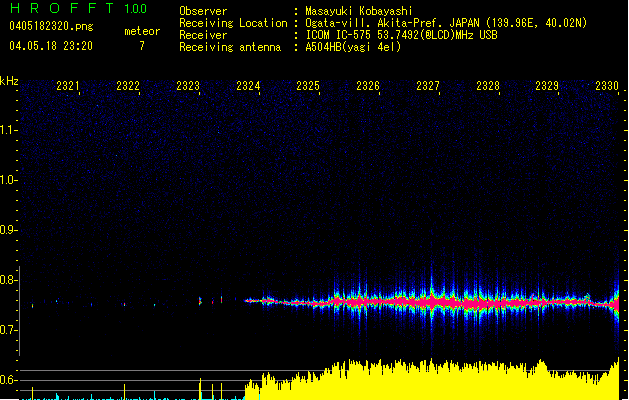Click time marker 2329

(547, 86)
